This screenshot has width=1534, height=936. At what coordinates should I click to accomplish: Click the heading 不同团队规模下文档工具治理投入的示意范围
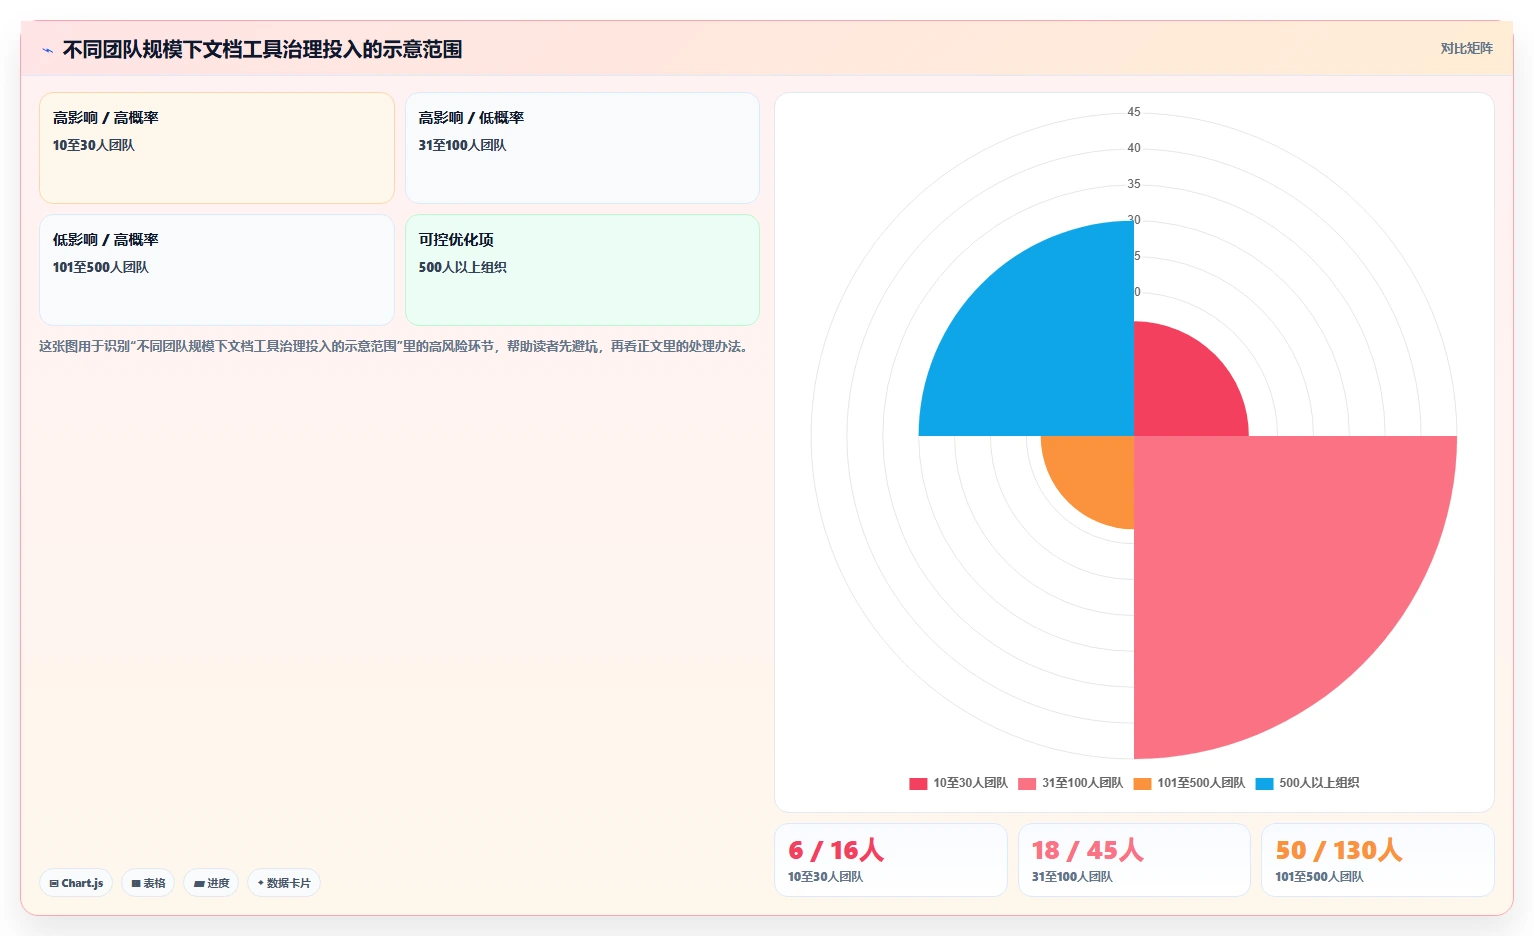click(262, 49)
